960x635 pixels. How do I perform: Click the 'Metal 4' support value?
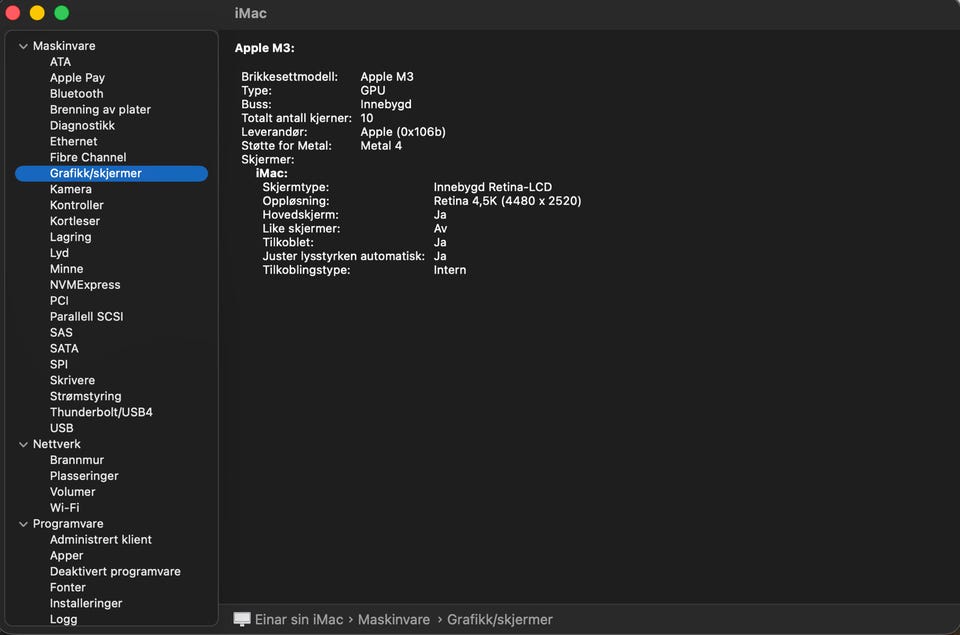click(381, 146)
